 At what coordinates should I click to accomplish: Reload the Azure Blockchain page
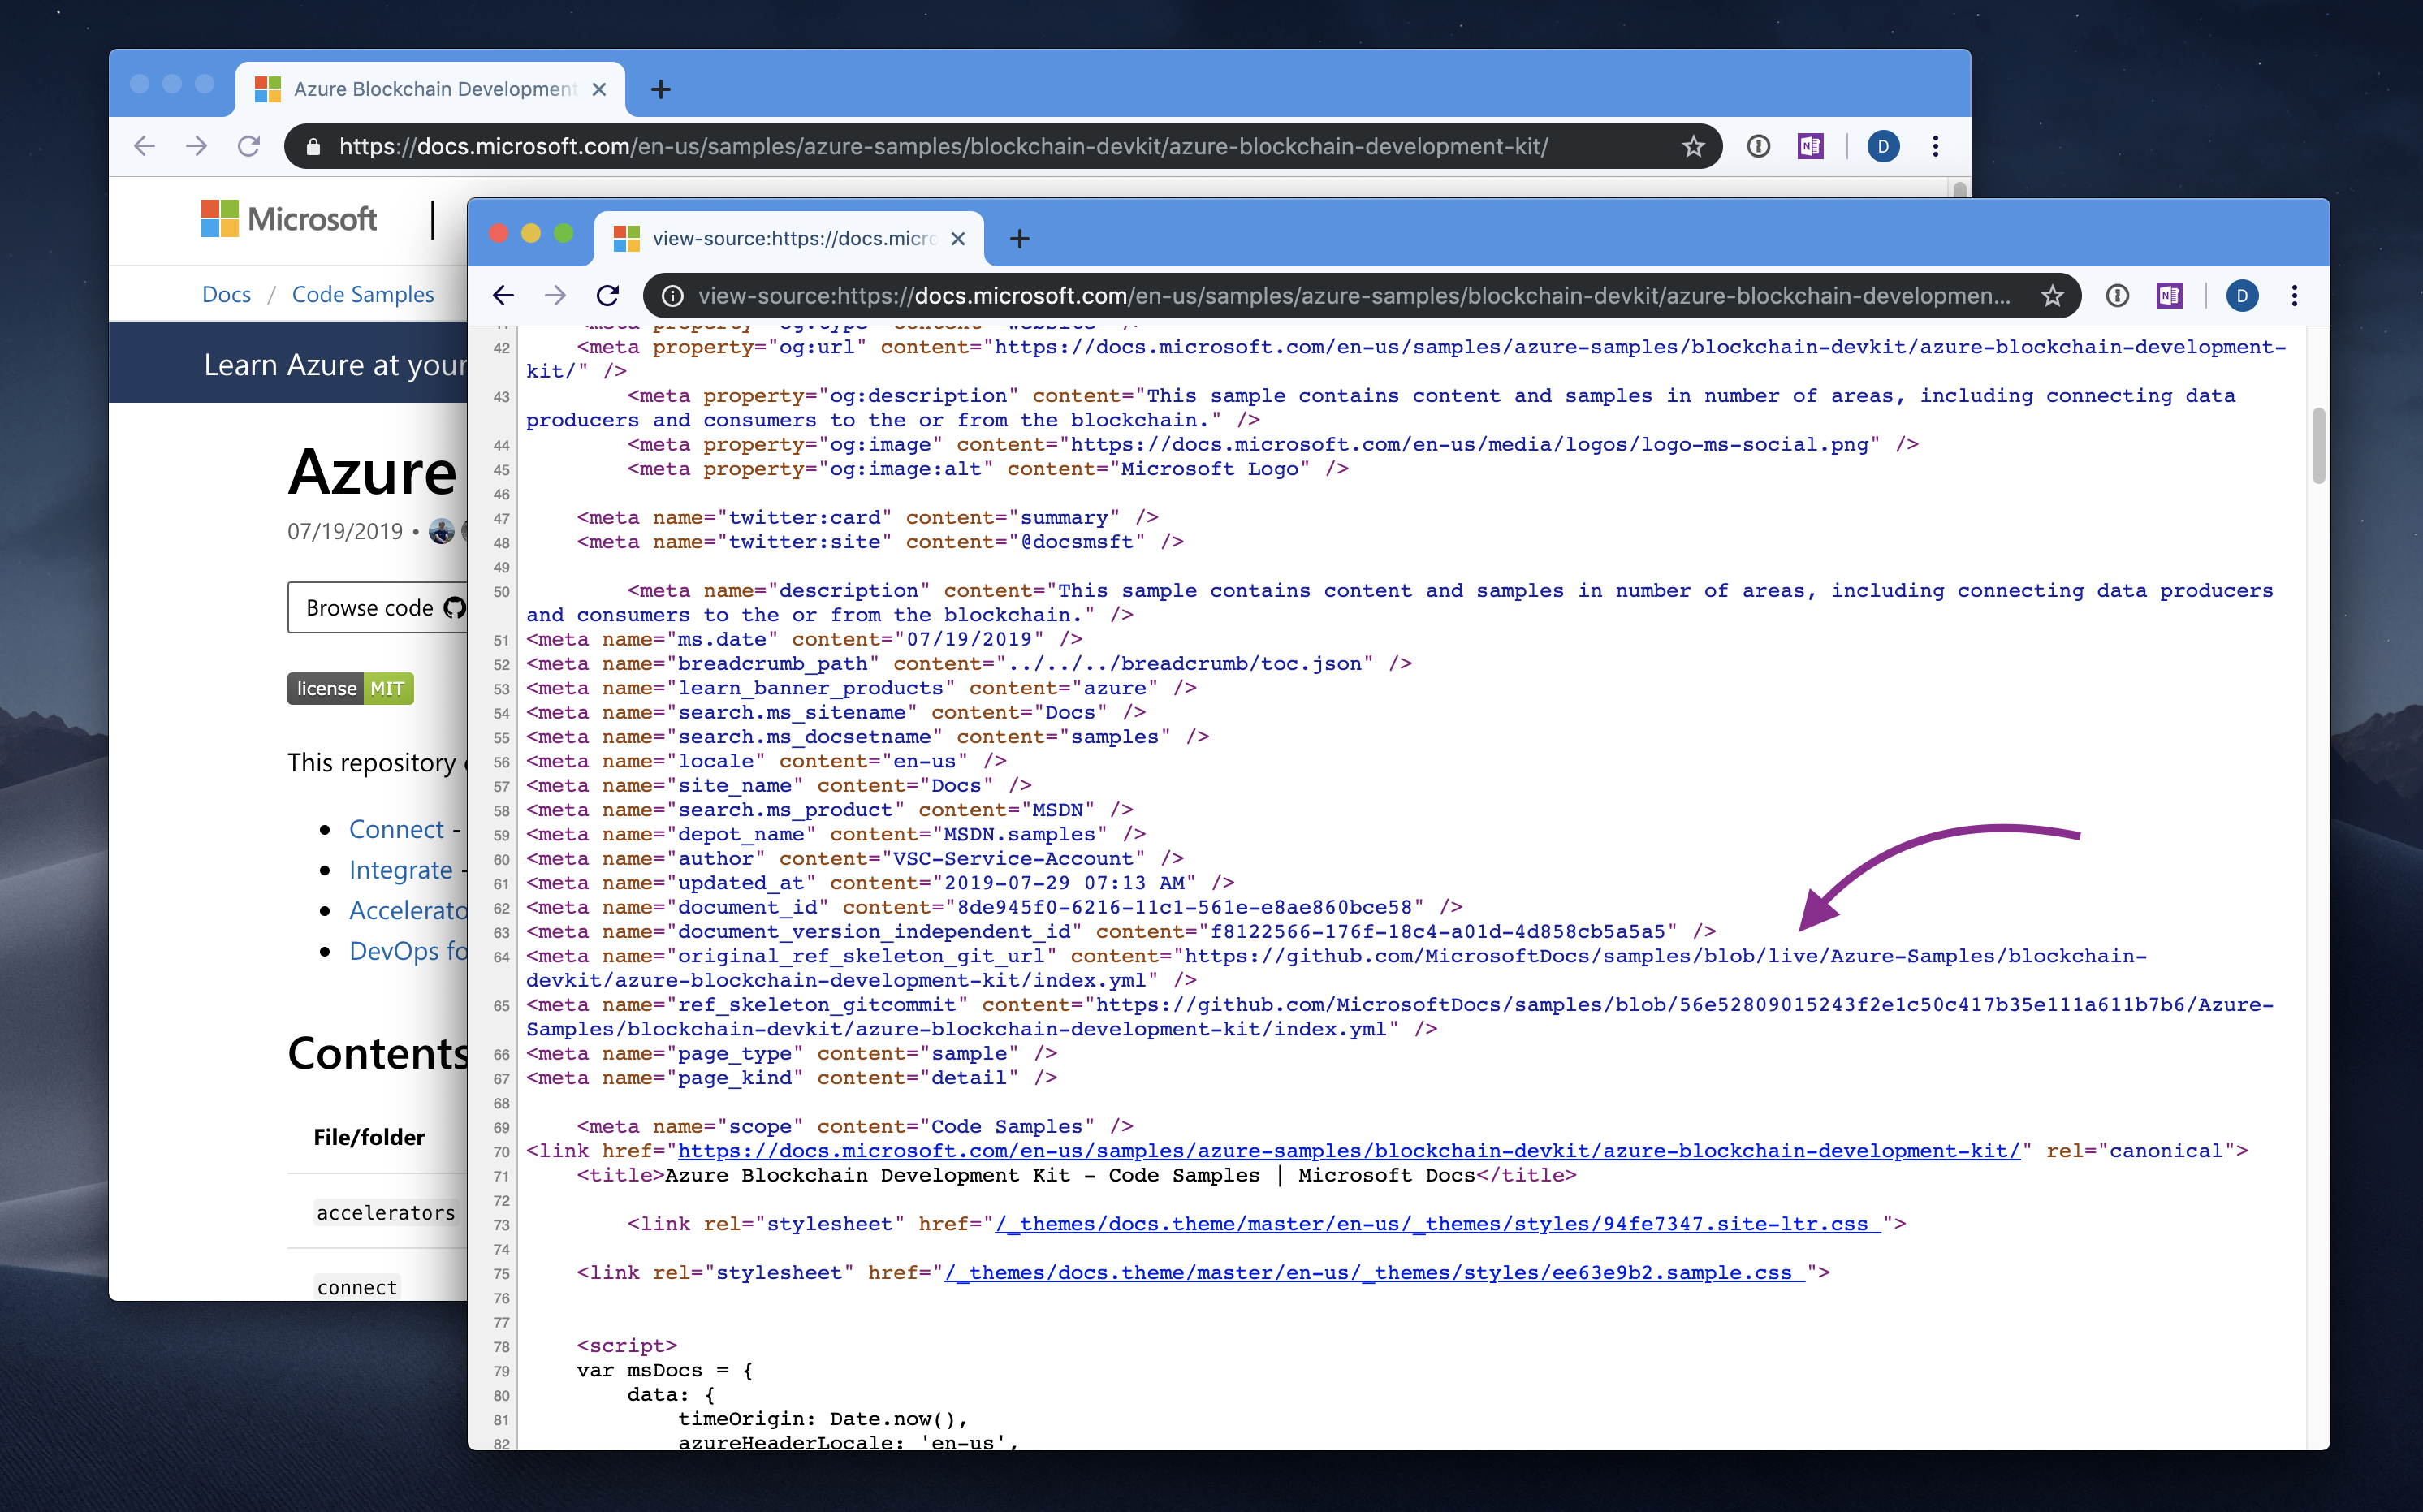tap(249, 146)
